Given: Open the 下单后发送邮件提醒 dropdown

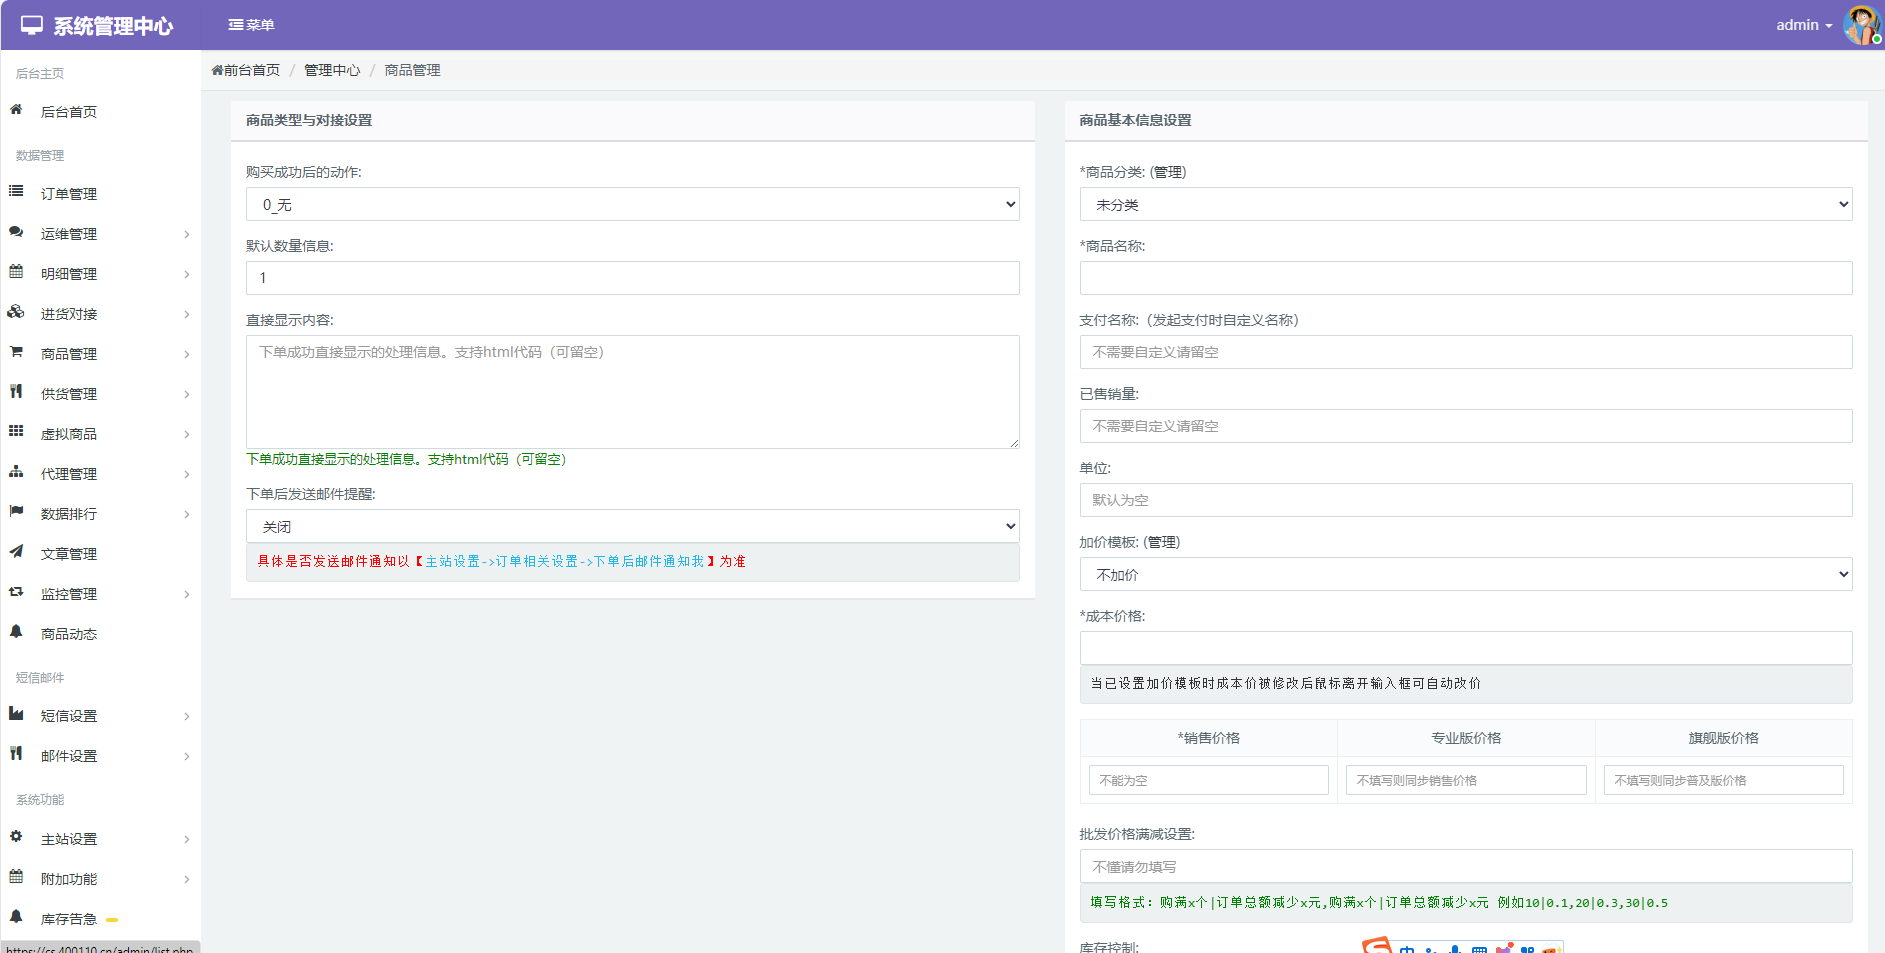Looking at the screenshot, I should (x=632, y=526).
